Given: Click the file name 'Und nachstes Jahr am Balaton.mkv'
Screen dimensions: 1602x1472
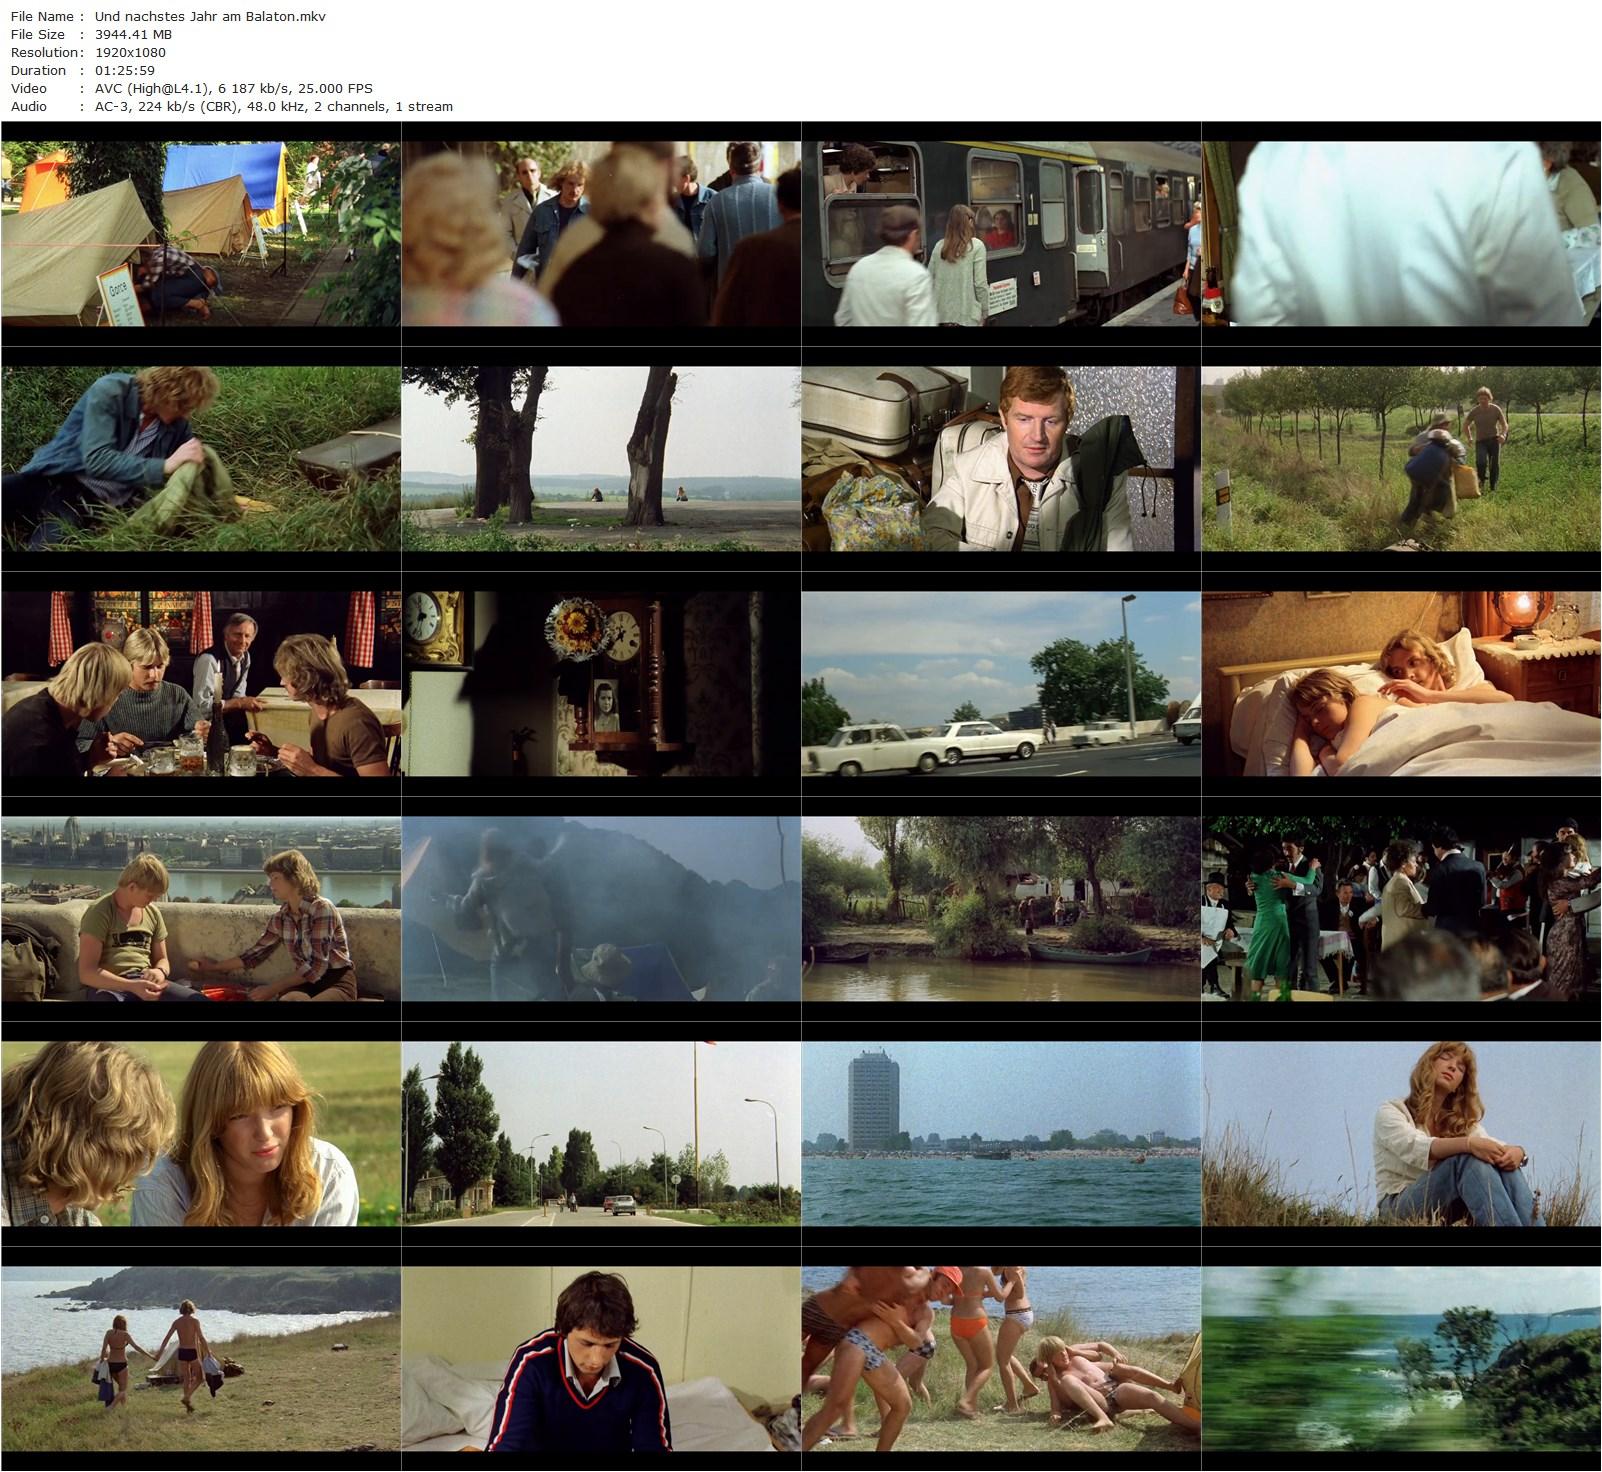Looking at the screenshot, I should [210, 16].
